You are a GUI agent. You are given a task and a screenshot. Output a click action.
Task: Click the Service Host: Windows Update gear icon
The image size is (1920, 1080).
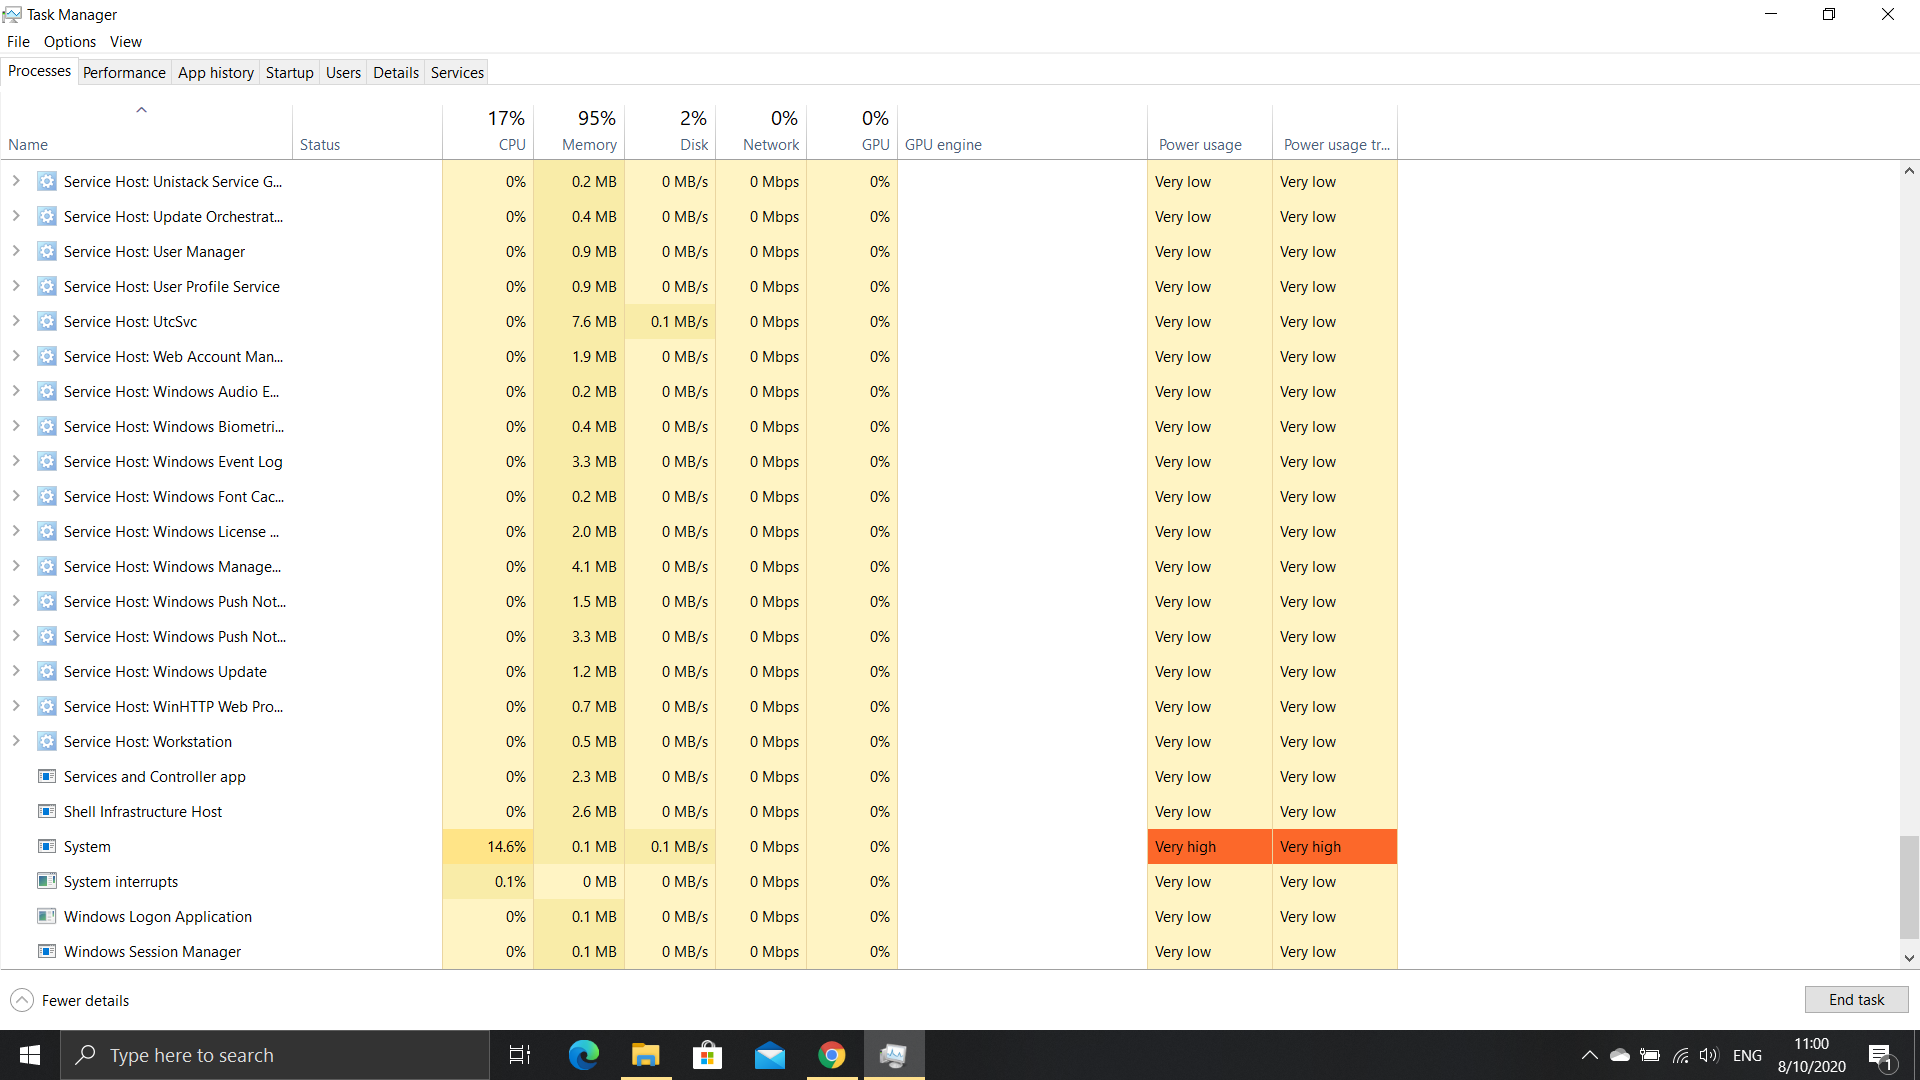pyautogui.click(x=46, y=671)
